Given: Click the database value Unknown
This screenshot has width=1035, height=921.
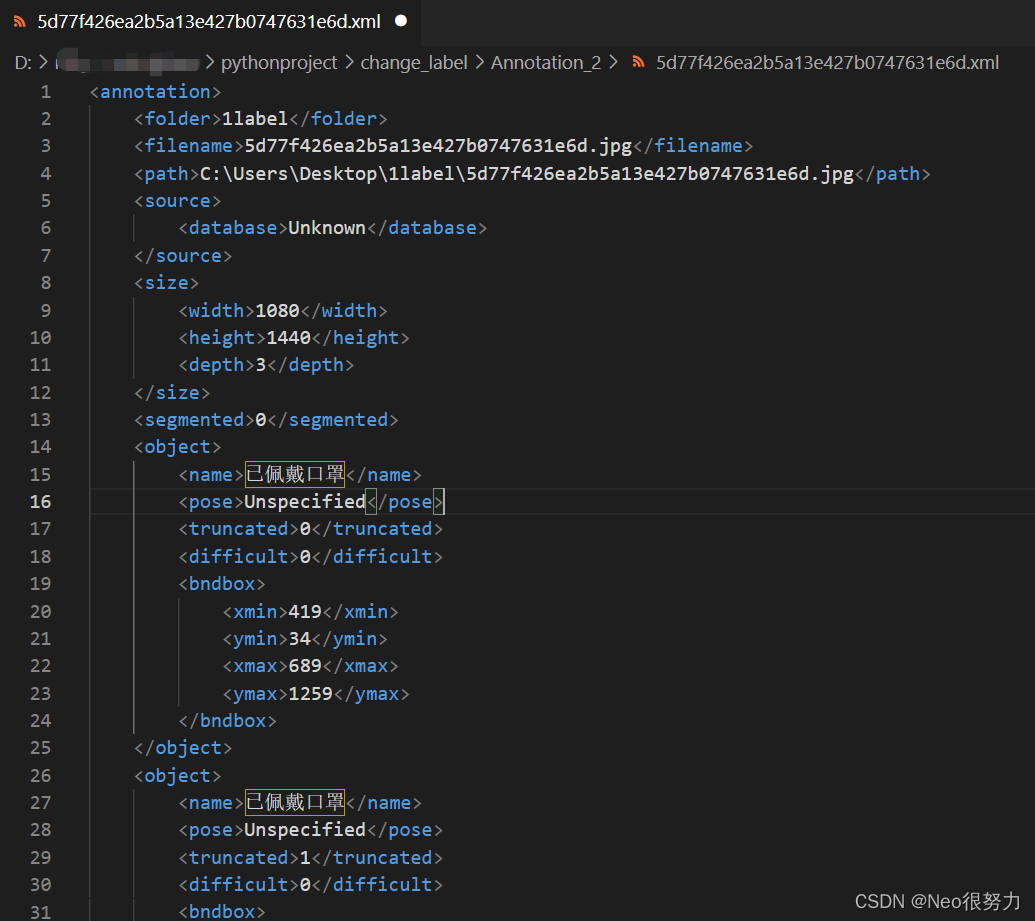Looking at the screenshot, I should [x=327, y=228].
